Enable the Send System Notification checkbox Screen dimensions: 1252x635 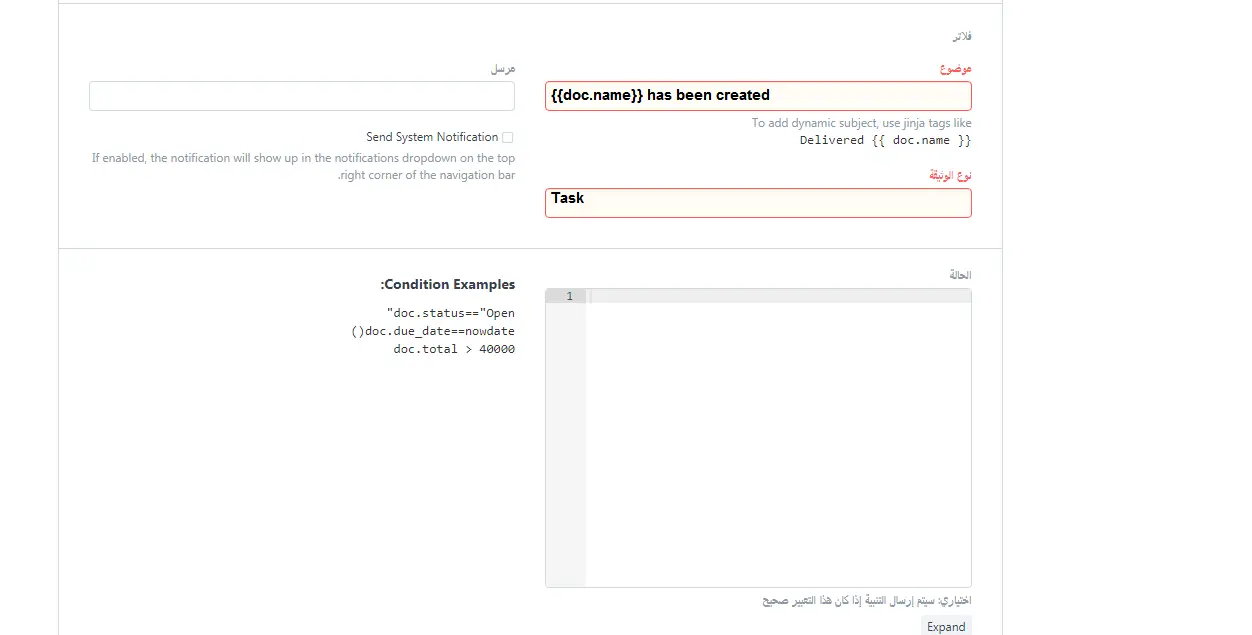tap(508, 137)
